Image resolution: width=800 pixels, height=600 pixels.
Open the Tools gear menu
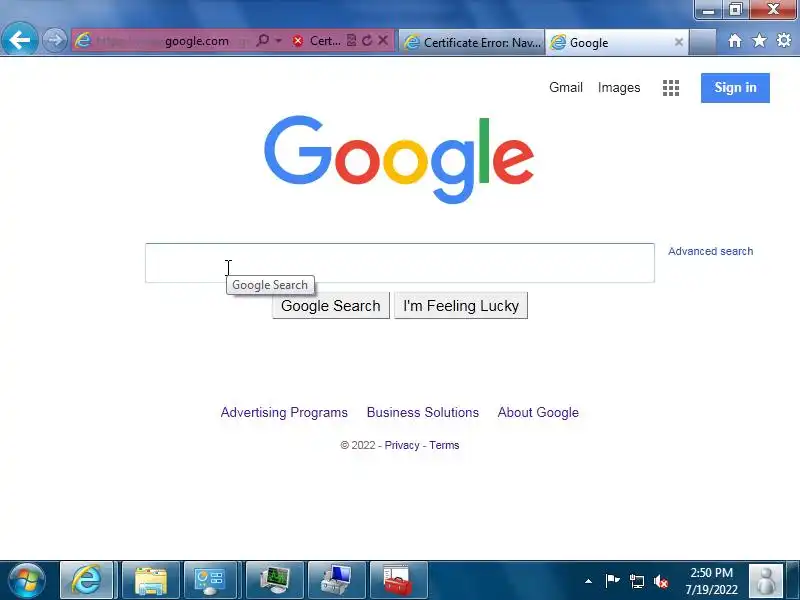[x=784, y=40]
